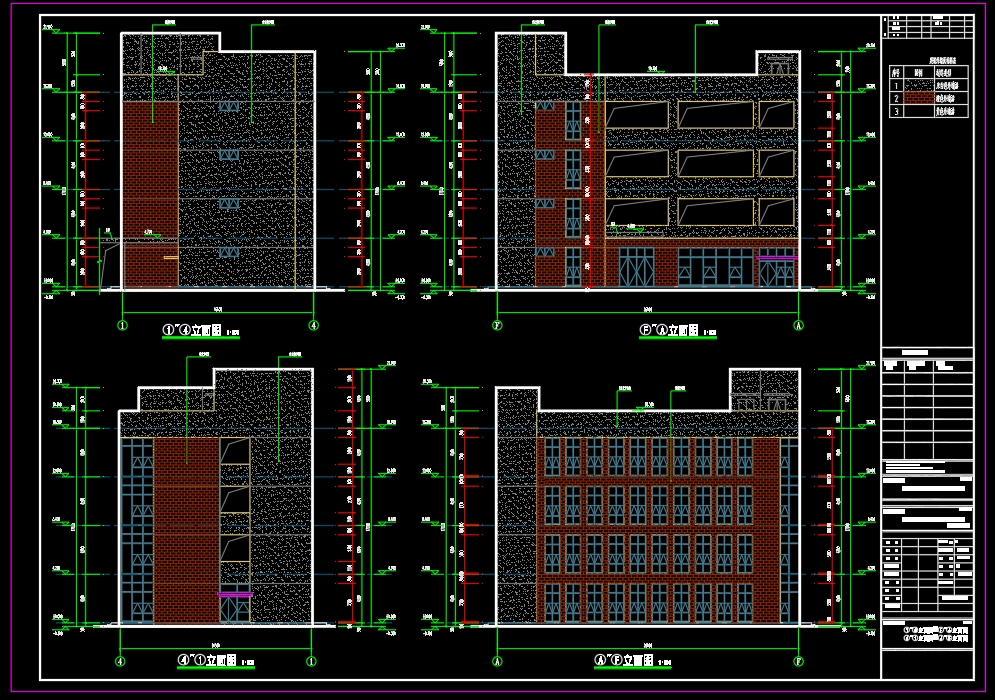The image size is (995, 700).
Task: Click the red brick swatch in legend row 2
Action: 917,99
